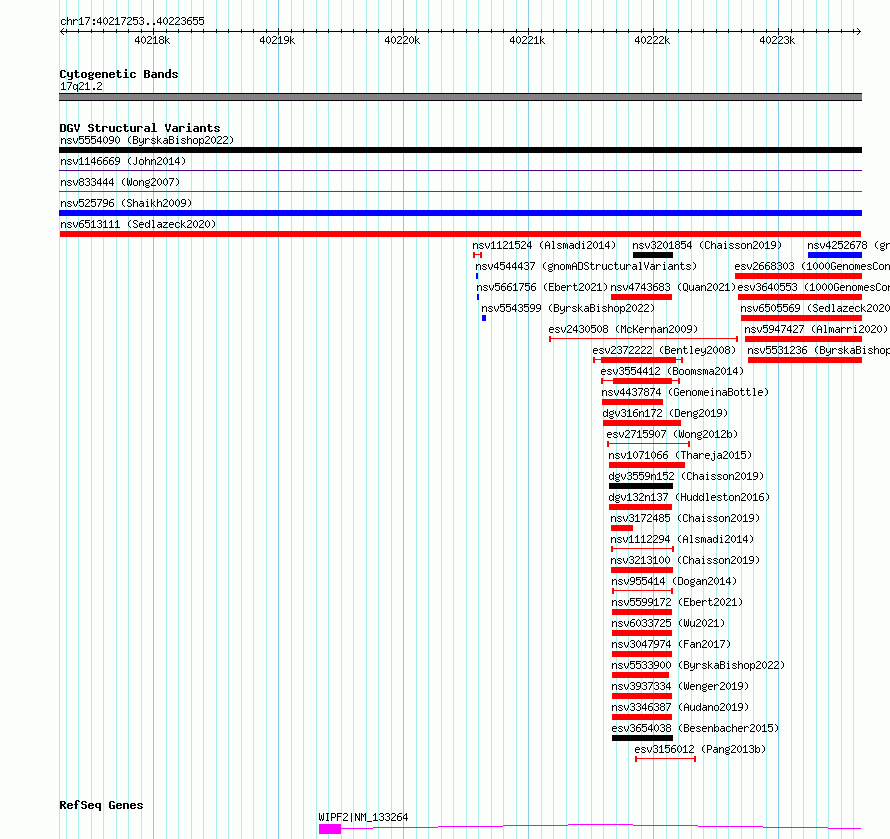Open the nsv5661756 (Ebert2021) label
The height and width of the screenshot is (839, 890).
click(542, 287)
